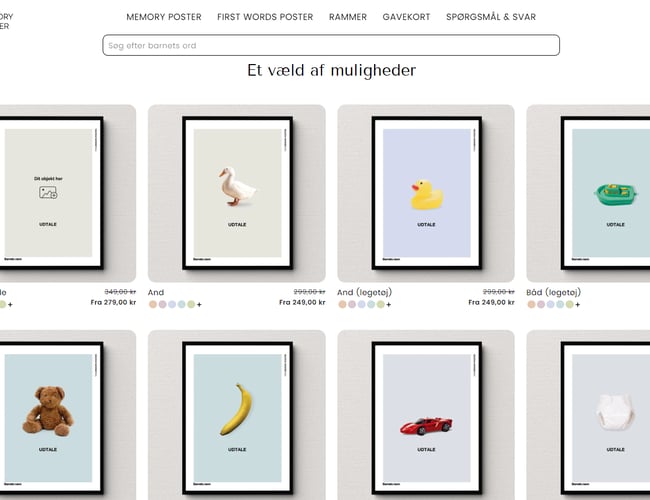Open the custom upload image poster
650x500 pixels.
[68, 193]
